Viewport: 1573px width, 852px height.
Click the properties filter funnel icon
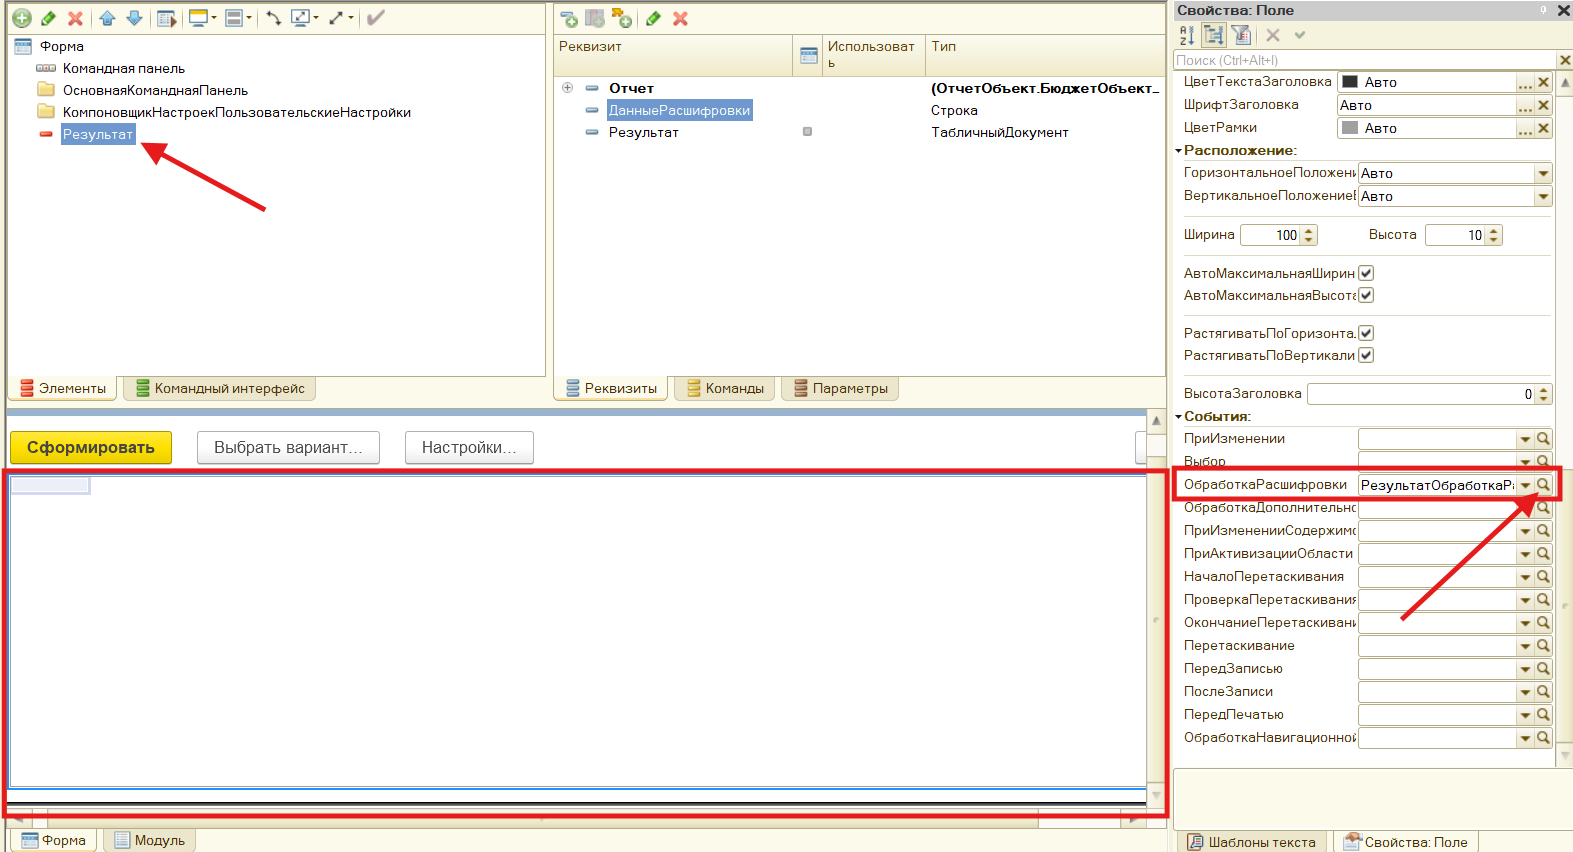(1241, 35)
